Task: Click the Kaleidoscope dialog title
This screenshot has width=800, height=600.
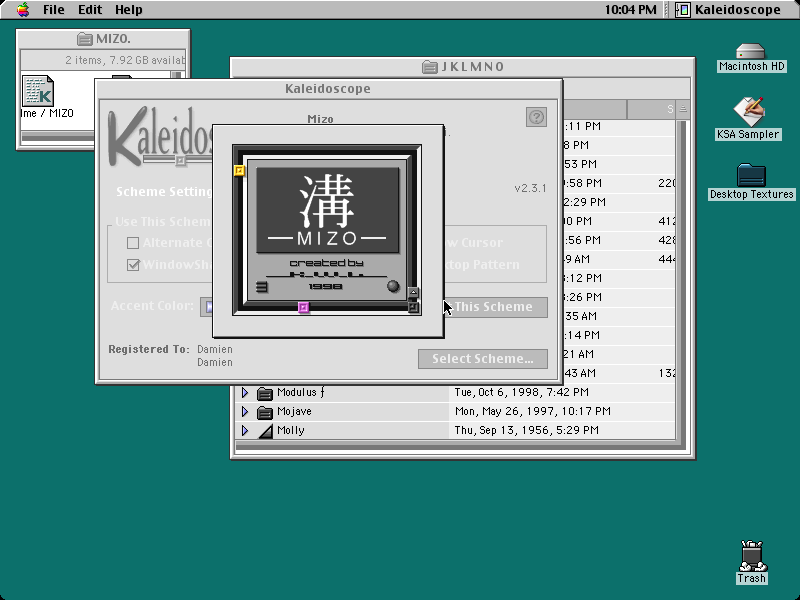Action: pyautogui.click(x=328, y=89)
